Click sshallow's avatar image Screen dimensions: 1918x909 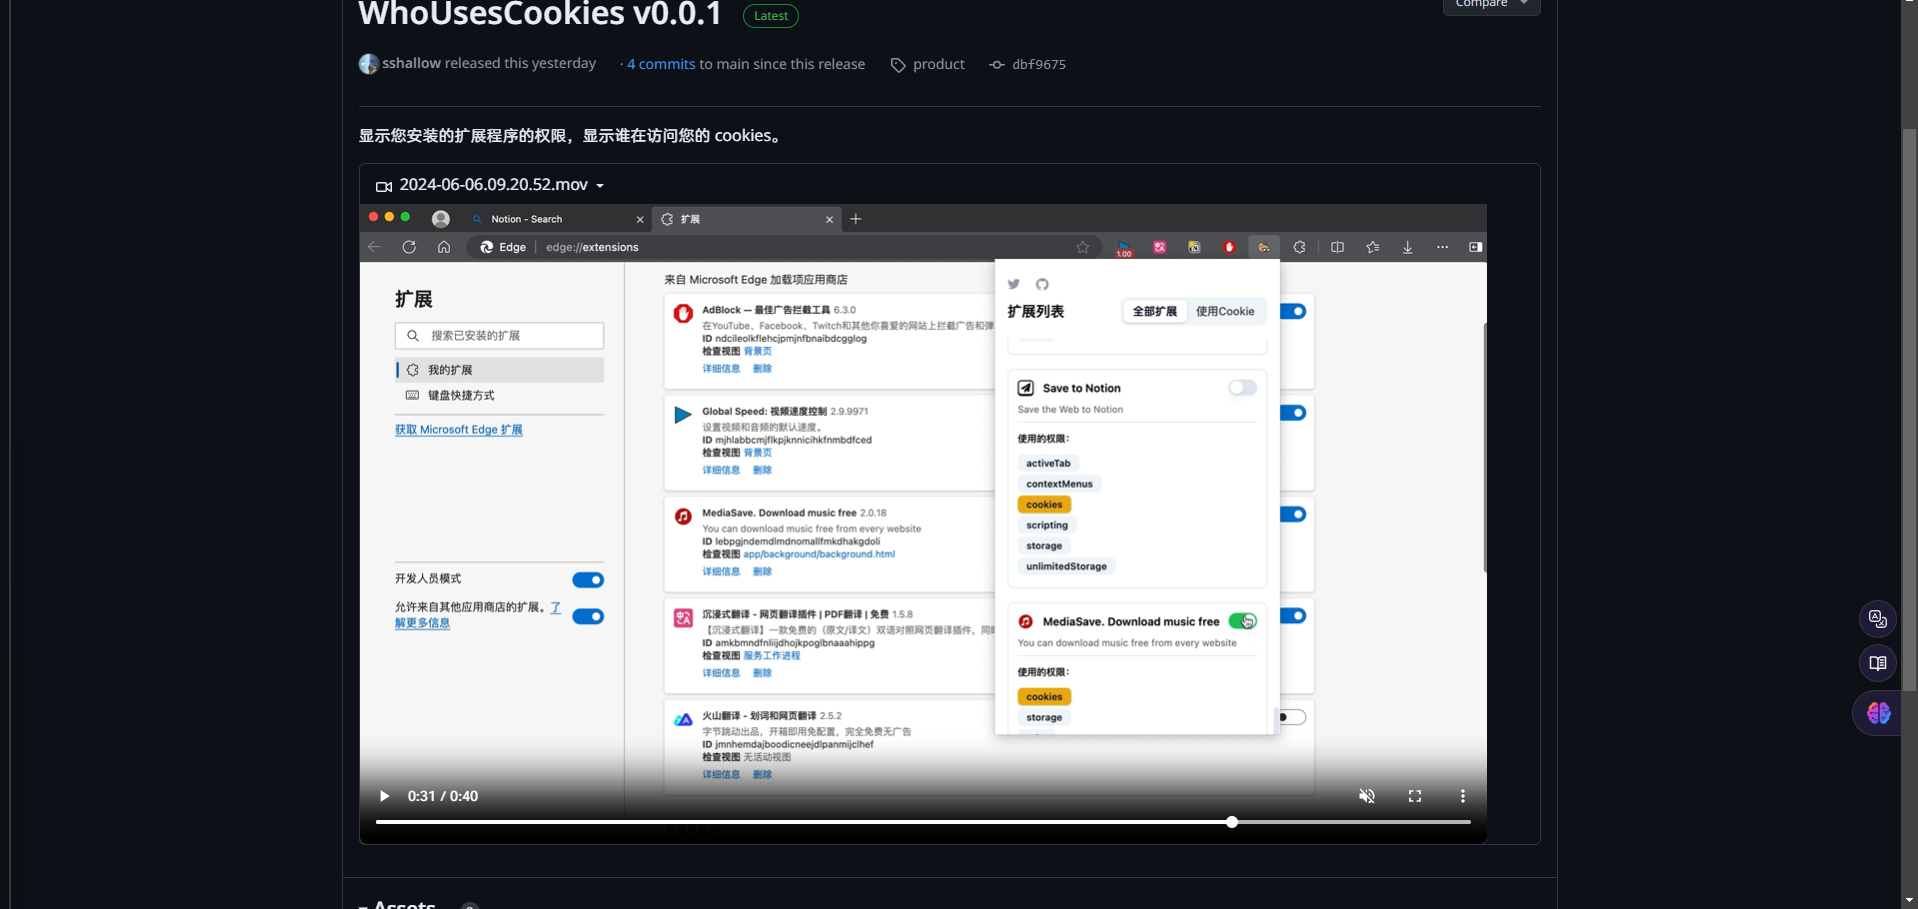(x=369, y=64)
